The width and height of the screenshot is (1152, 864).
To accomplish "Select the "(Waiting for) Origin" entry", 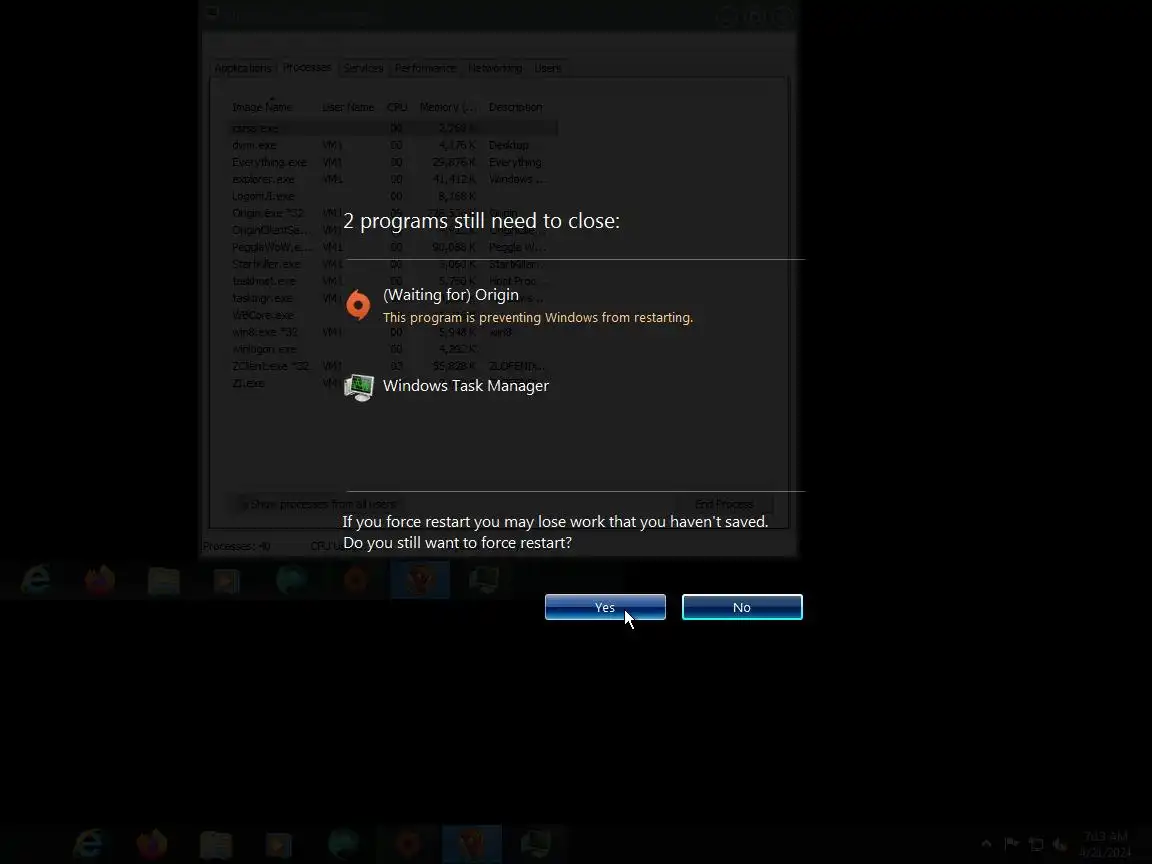I will pos(450,295).
